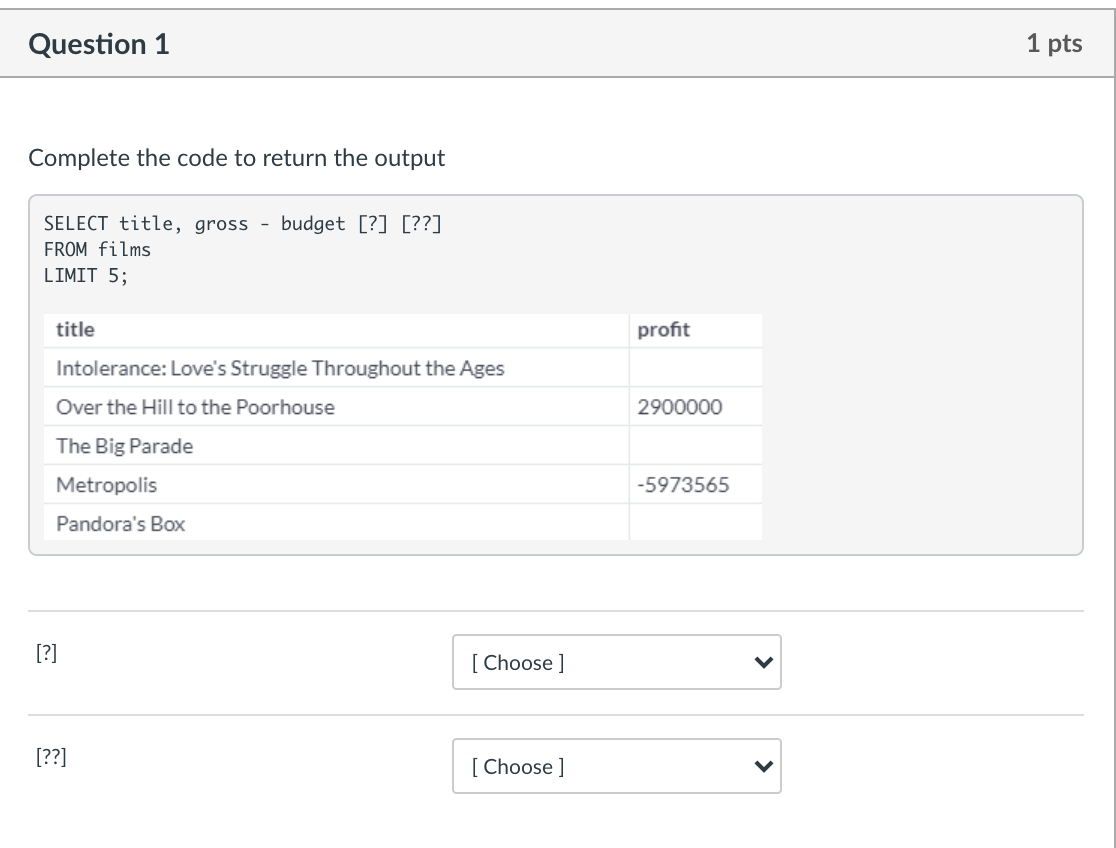
Task: Click the profit value 2900000
Action: [677, 407]
